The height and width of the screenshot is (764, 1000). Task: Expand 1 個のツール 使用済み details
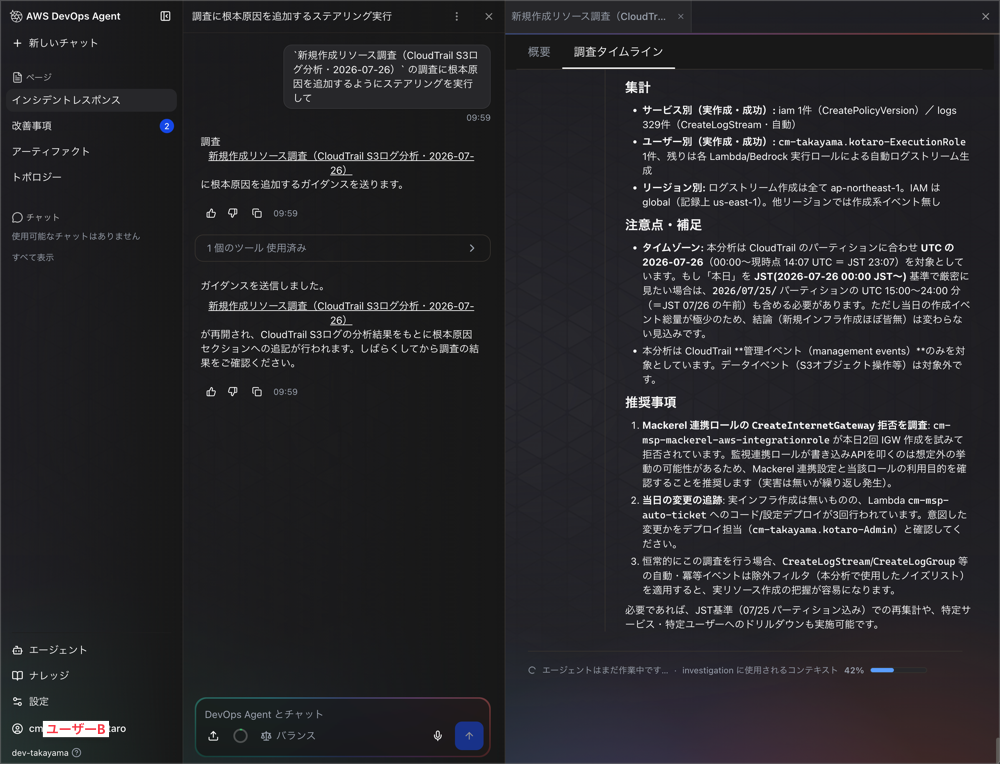click(x=342, y=248)
